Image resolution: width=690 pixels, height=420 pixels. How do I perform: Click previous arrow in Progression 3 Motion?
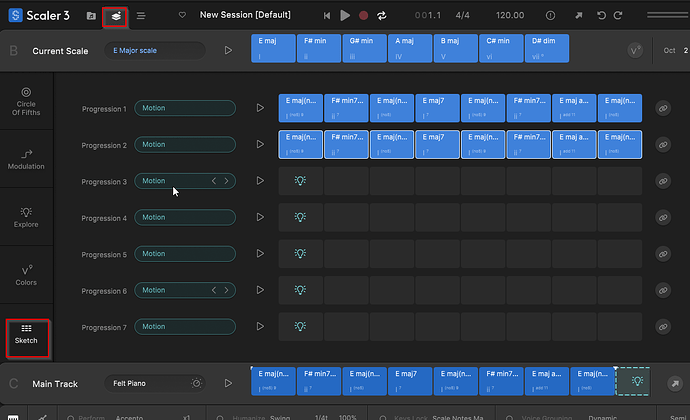click(x=214, y=181)
